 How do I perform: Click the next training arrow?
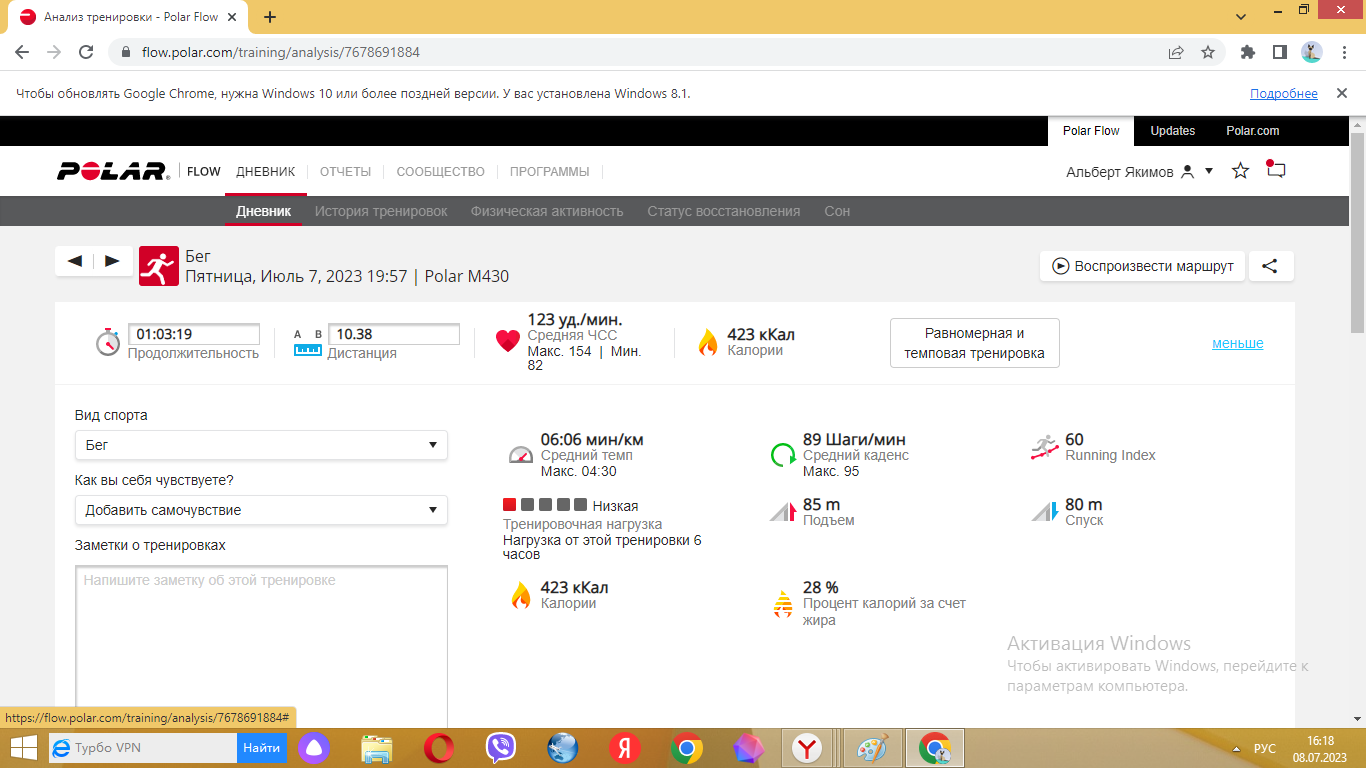tap(112, 261)
